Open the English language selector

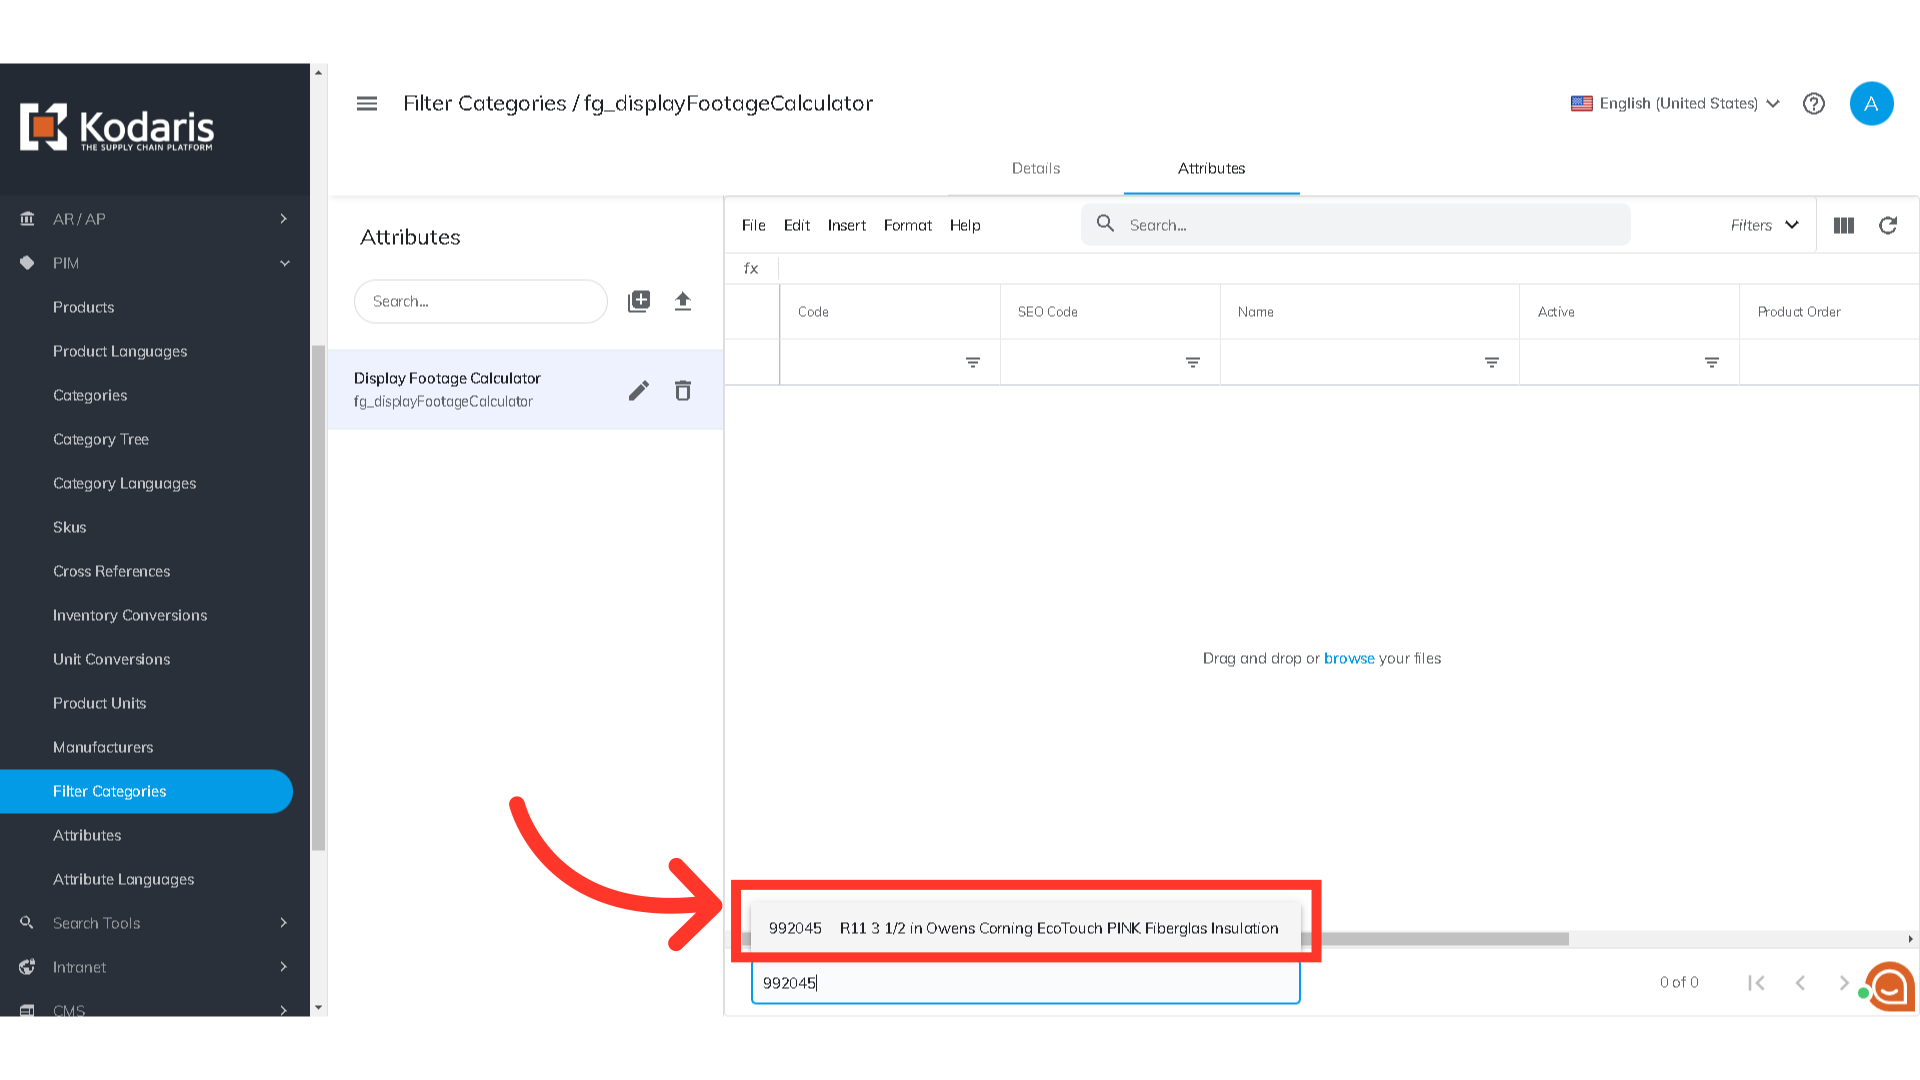pyautogui.click(x=1675, y=103)
